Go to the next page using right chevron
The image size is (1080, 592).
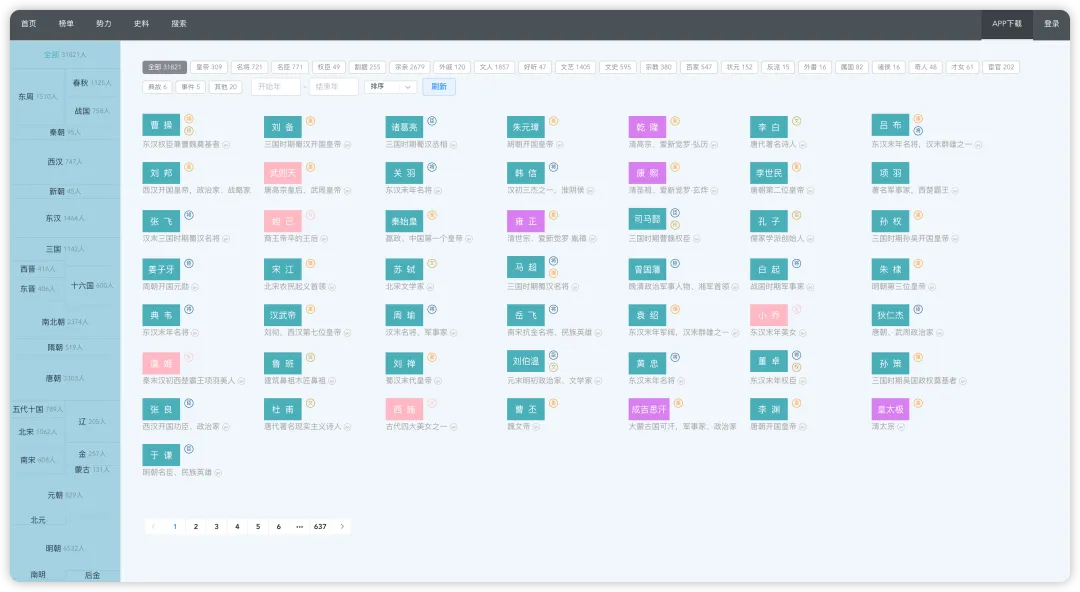pos(342,527)
